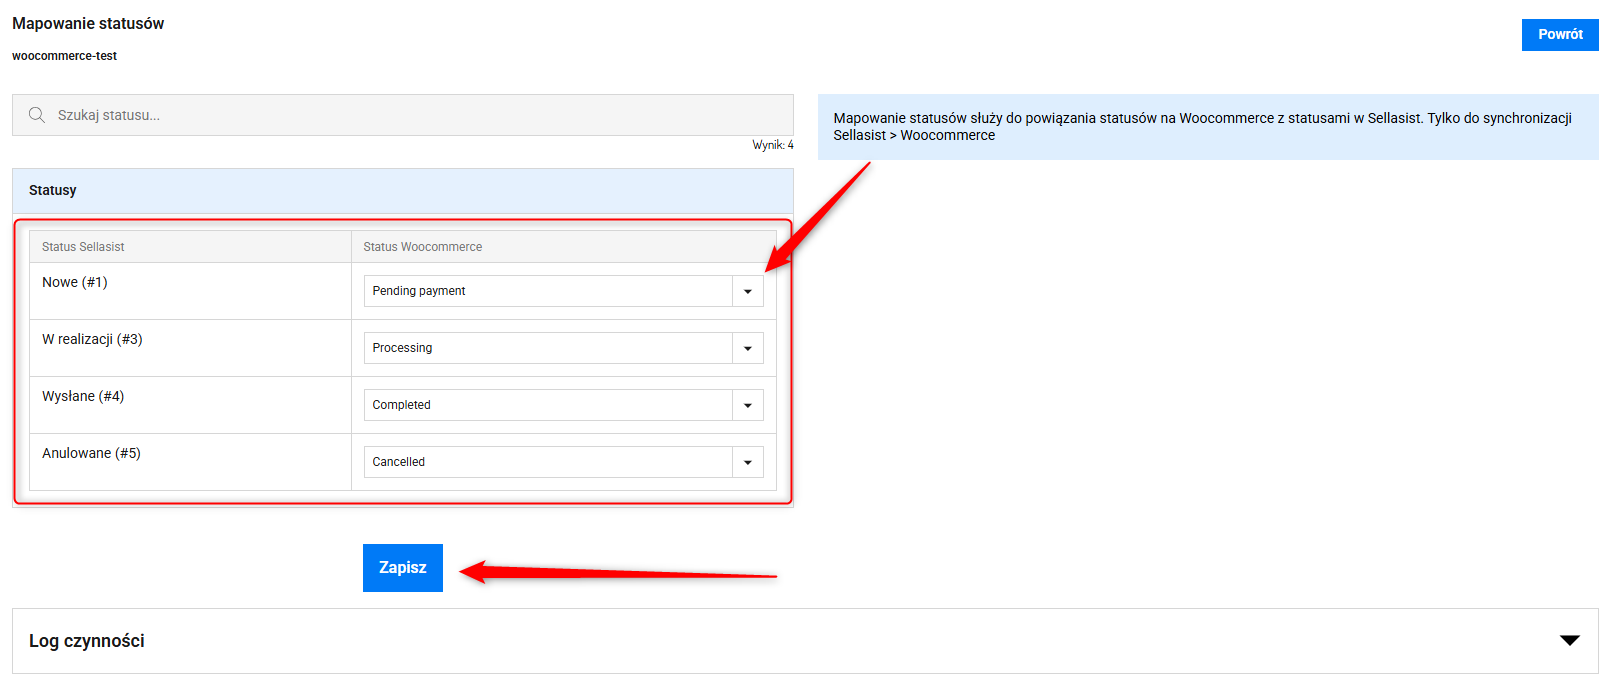The width and height of the screenshot is (1616, 691).
Task: Click the Status Sellasist column header
Action: pyautogui.click(x=83, y=247)
